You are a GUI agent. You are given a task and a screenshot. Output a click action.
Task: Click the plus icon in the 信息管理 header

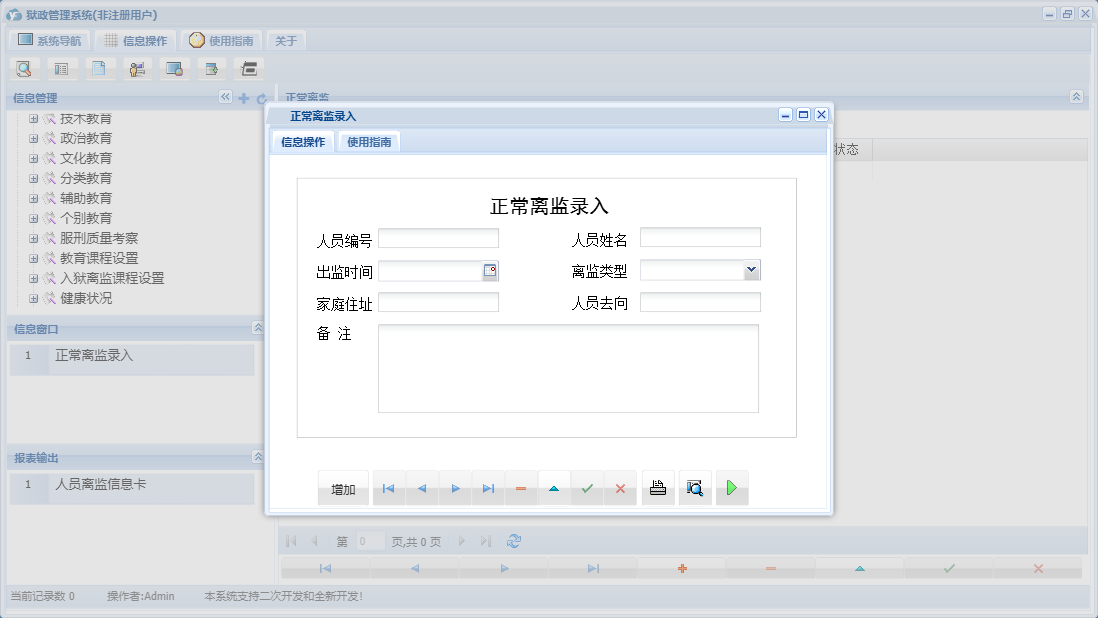243,98
